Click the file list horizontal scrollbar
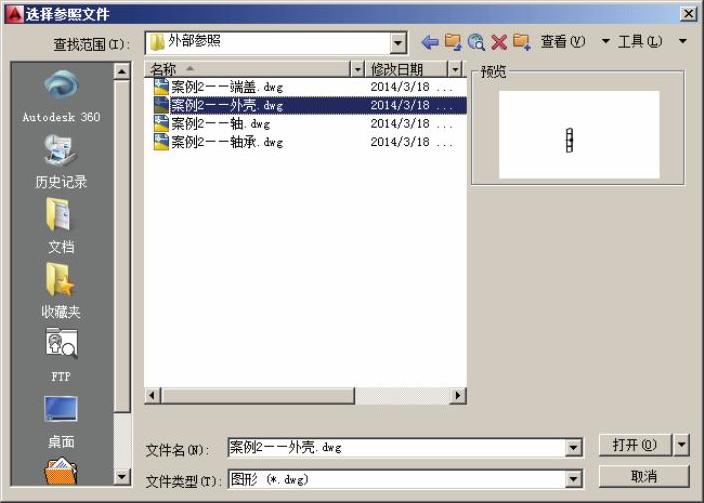Screen dimensions: 704x503 [x=300, y=396]
